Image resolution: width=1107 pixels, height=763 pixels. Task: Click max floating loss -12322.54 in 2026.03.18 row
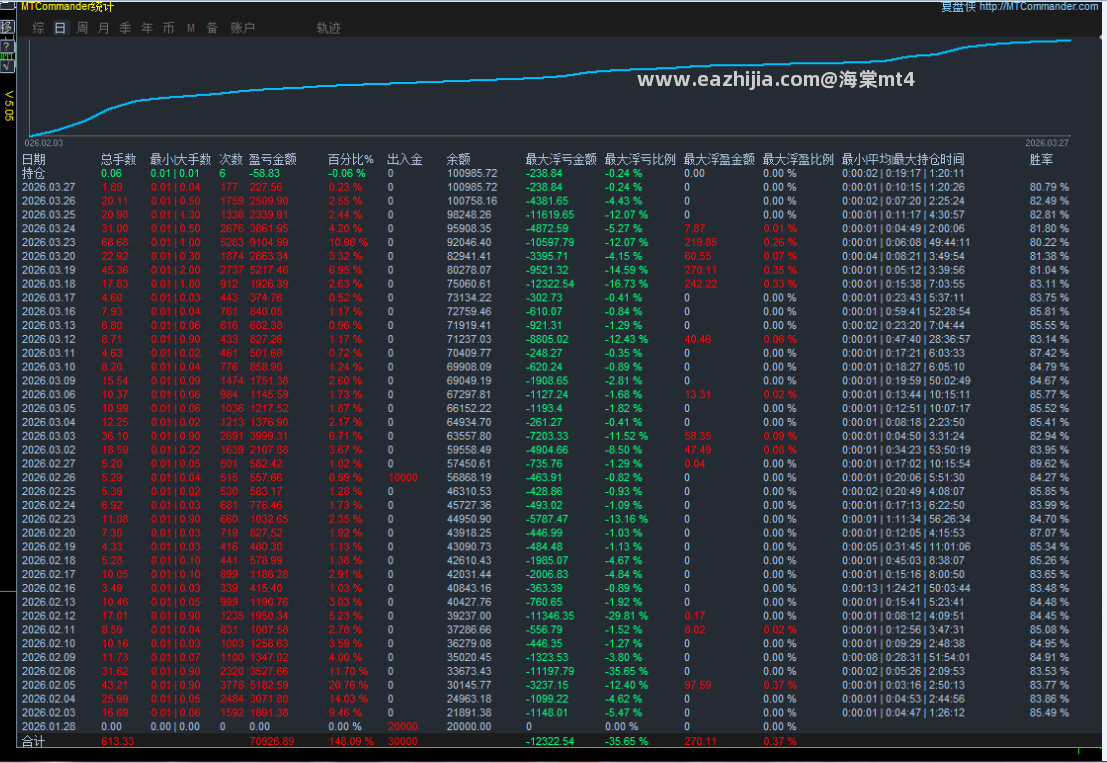550,284
